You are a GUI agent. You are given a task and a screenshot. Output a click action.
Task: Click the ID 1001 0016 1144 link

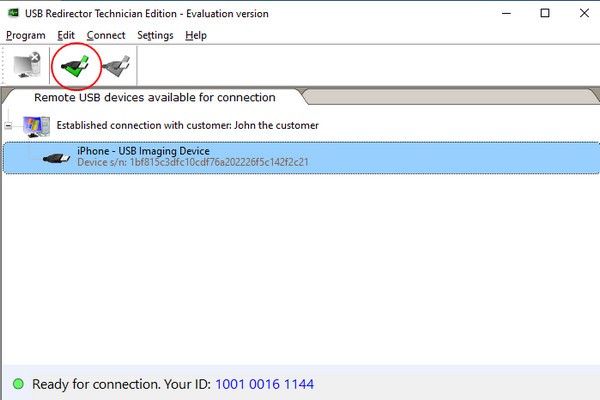264,384
